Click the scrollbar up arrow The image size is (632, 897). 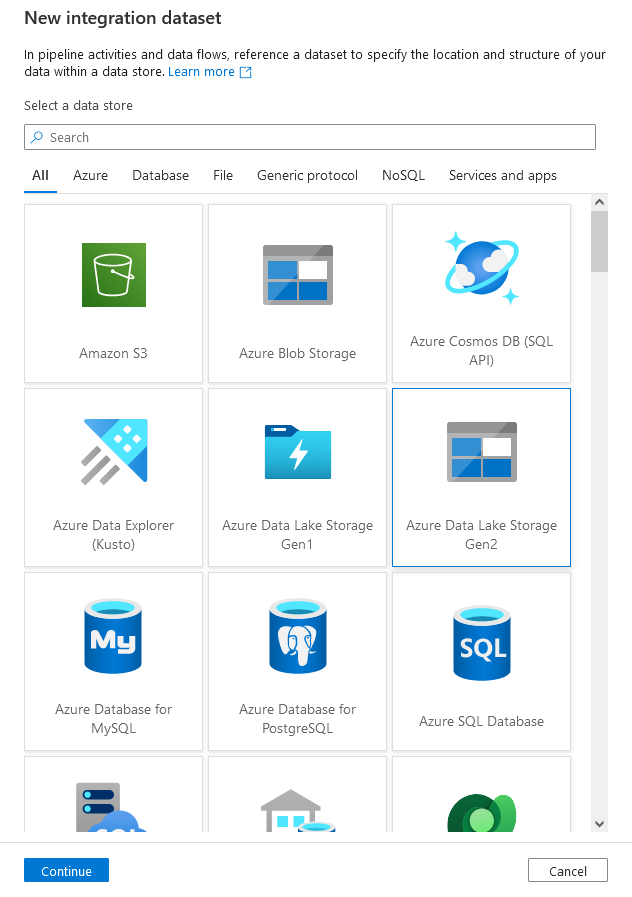(x=599, y=201)
